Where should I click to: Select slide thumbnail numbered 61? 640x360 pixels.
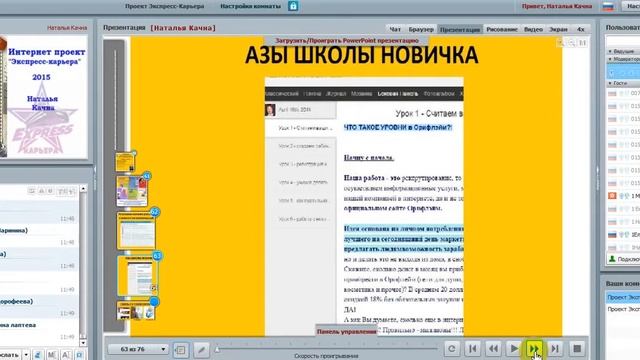tap(132, 190)
